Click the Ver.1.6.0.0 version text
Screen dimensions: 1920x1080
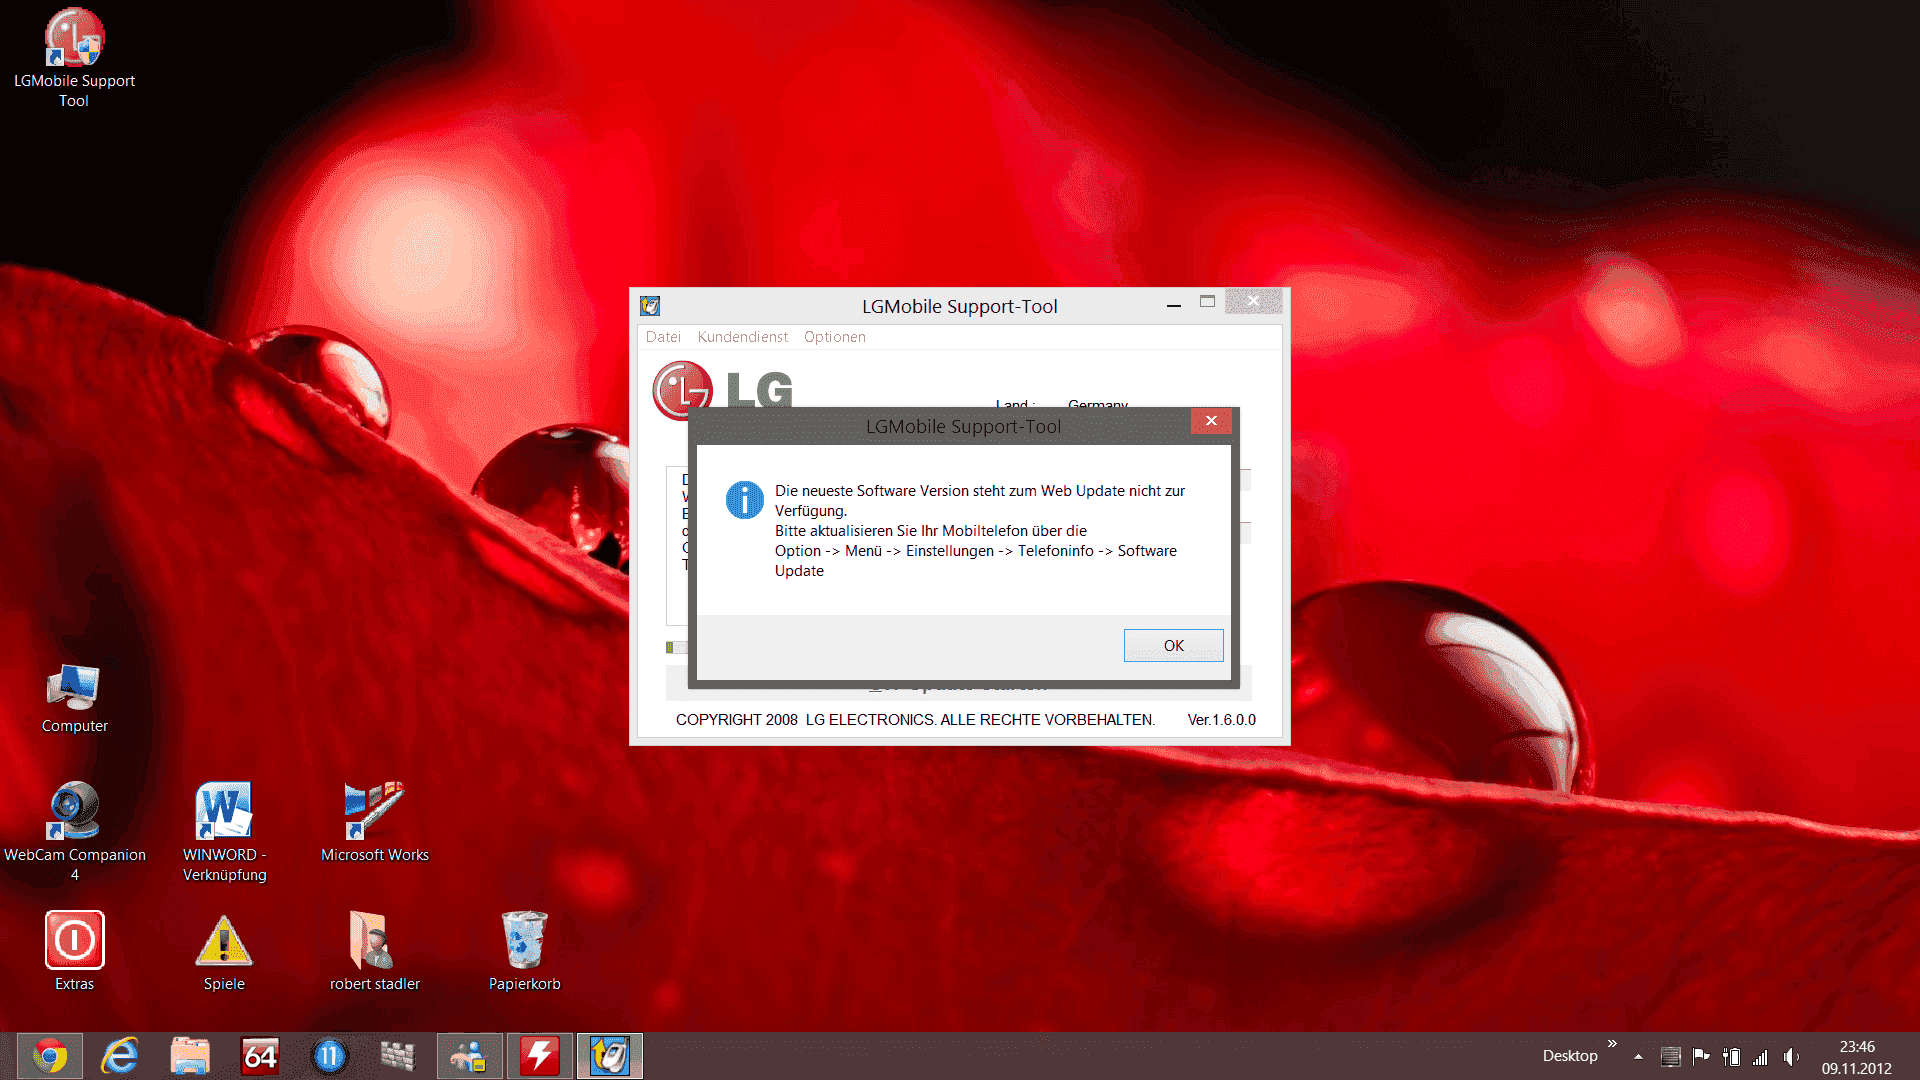1221,720
